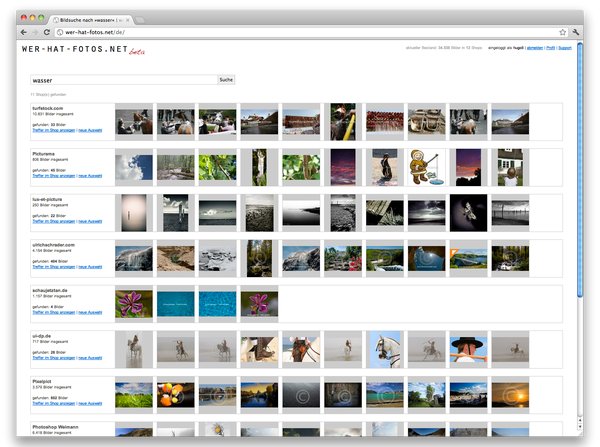Open the lux-et-picture insect on black thumbnail

[468, 213]
